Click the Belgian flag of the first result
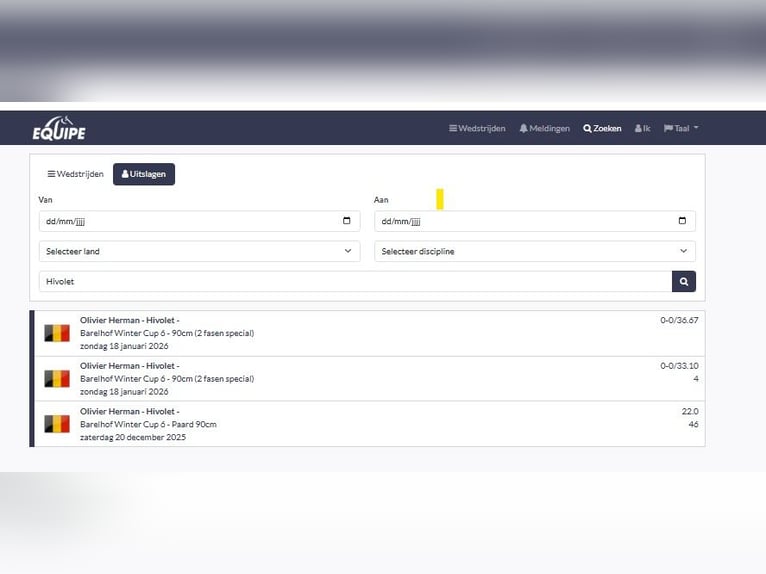 pyautogui.click(x=57, y=333)
